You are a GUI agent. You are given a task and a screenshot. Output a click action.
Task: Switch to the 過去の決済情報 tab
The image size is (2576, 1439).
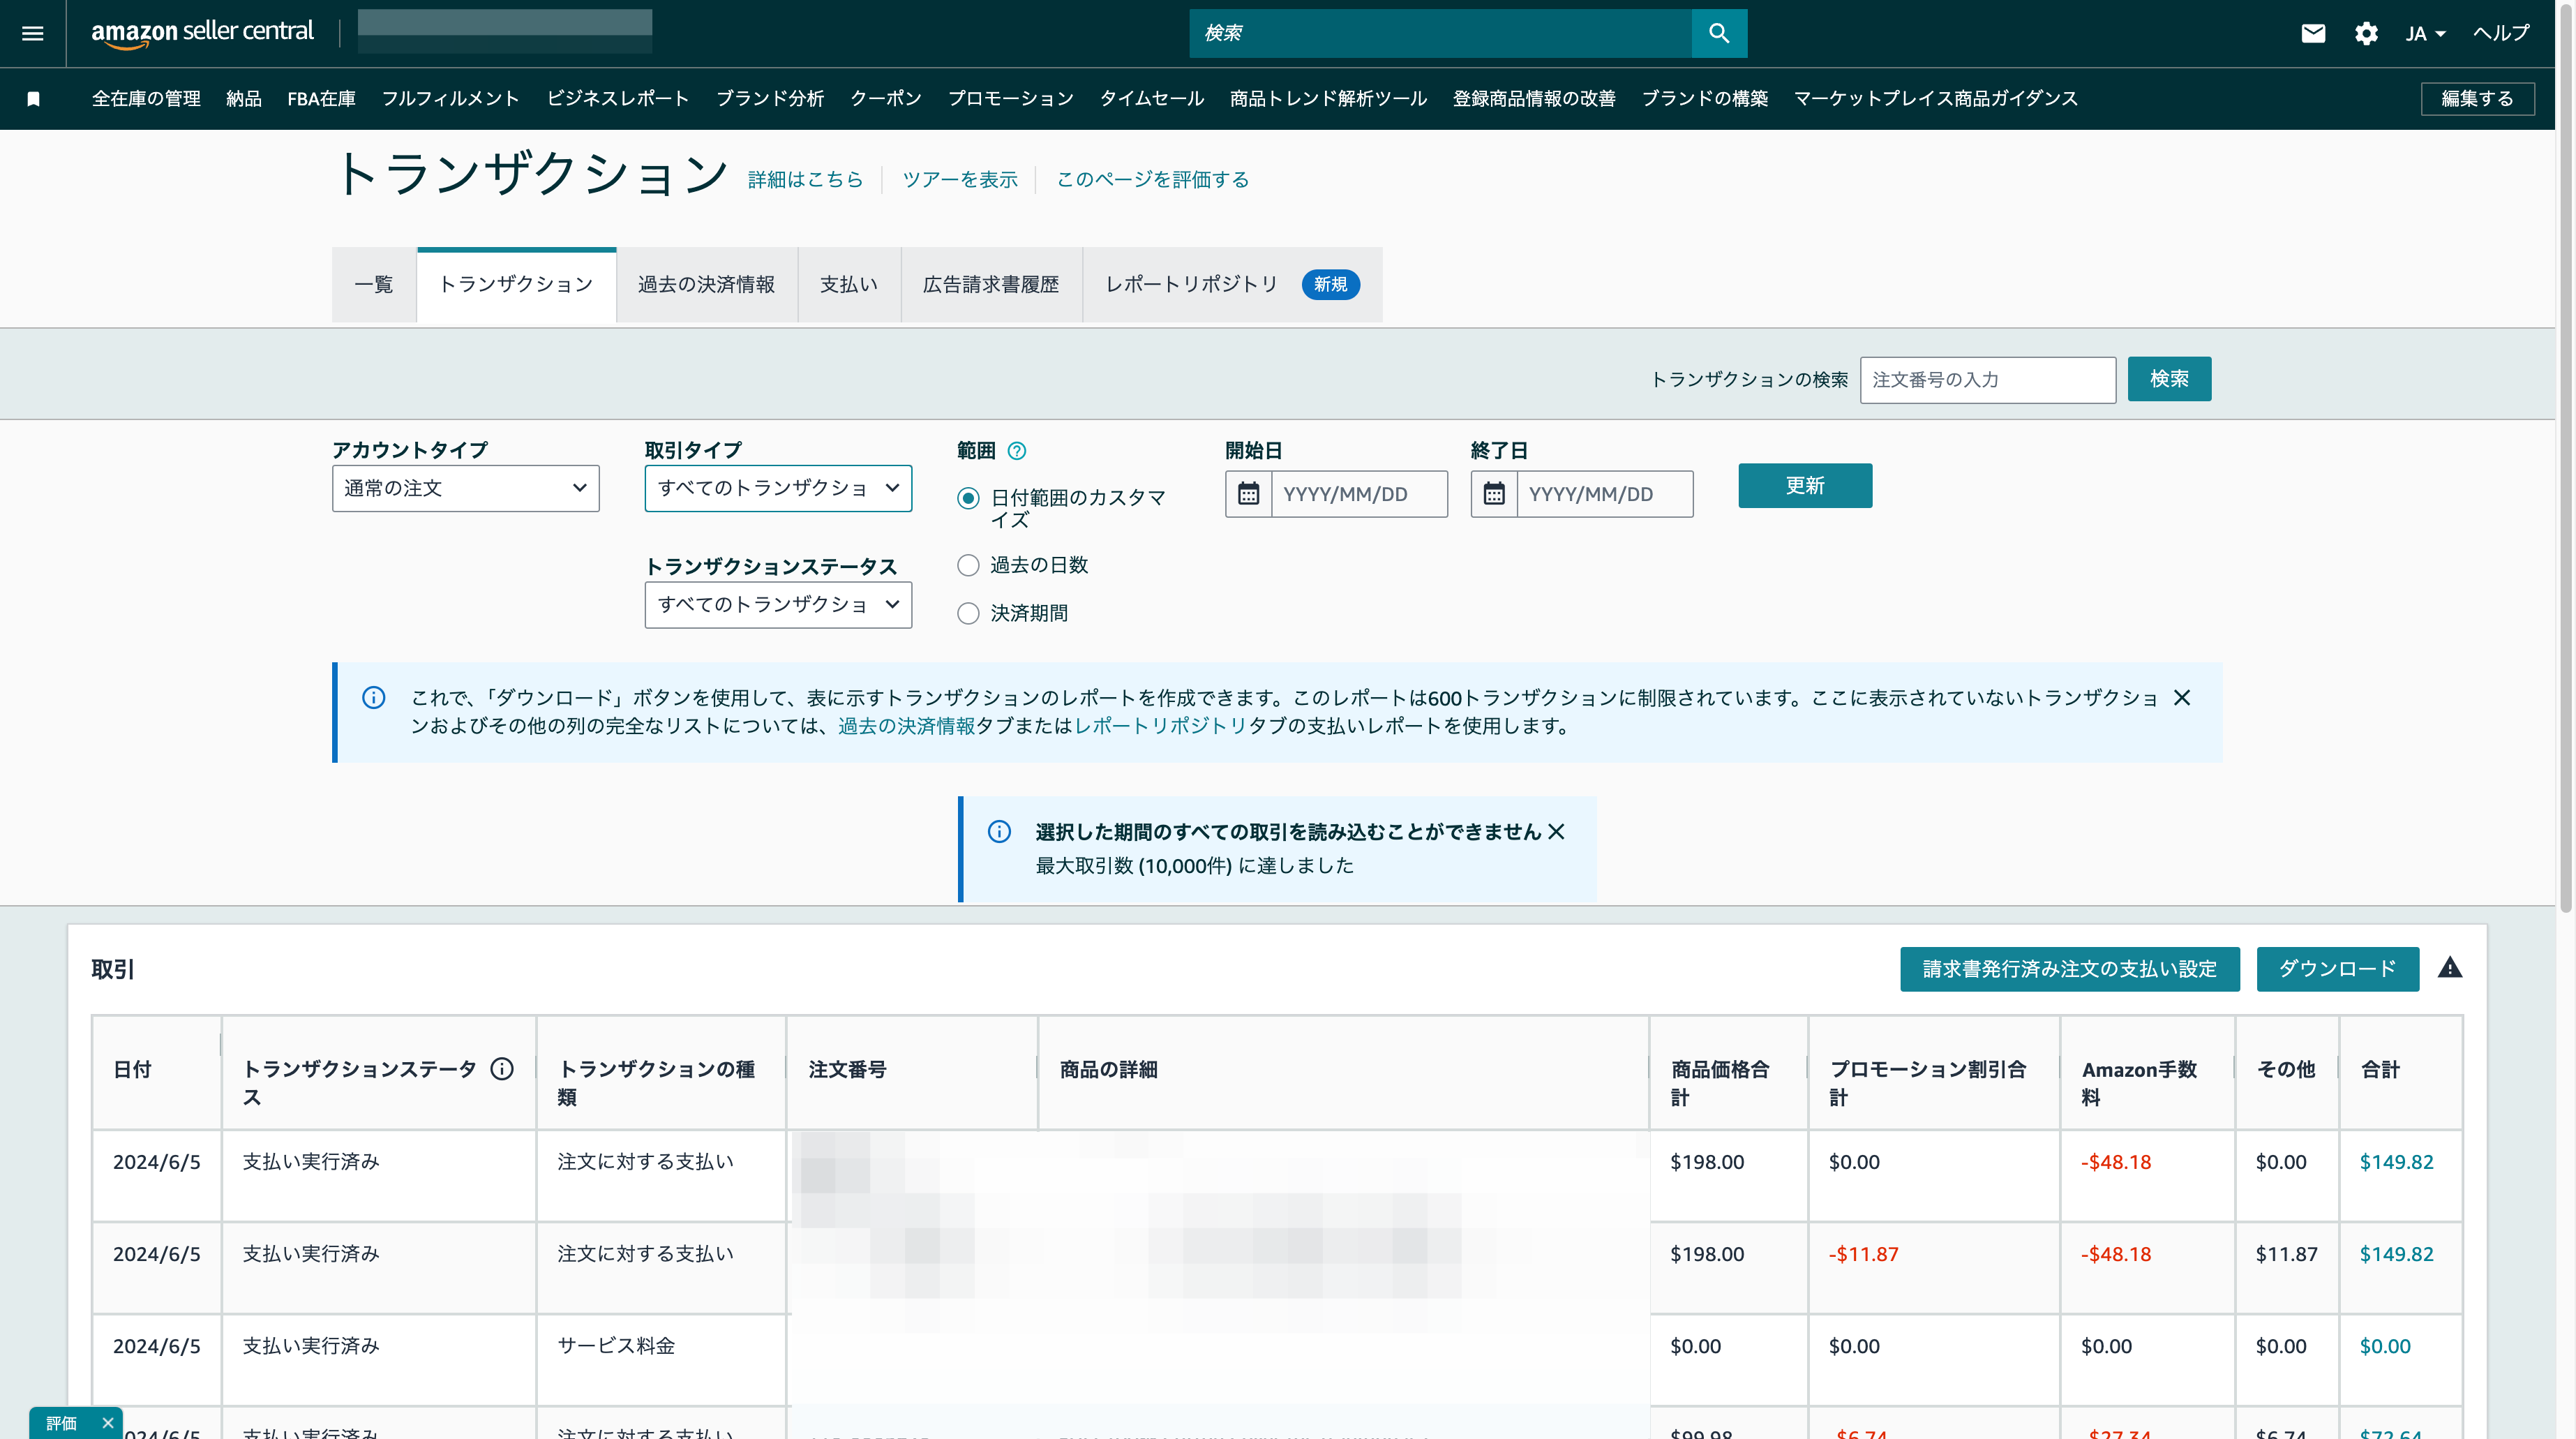[x=707, y=285]
